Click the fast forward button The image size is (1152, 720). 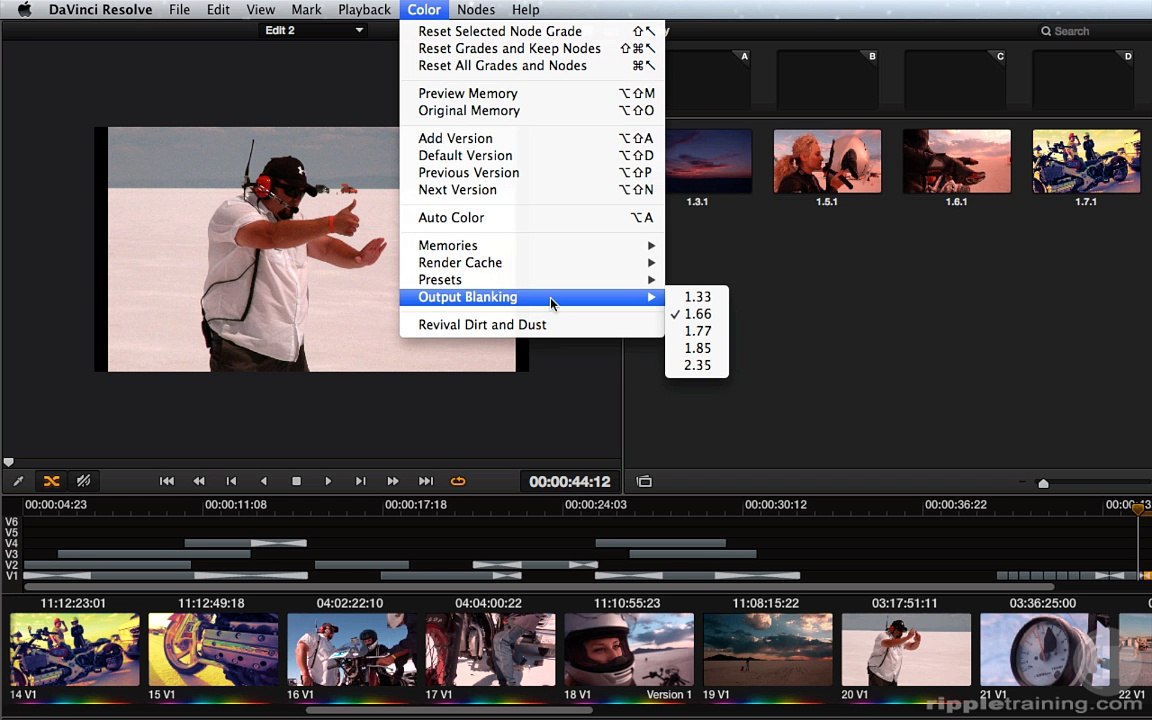coord(393,481)
